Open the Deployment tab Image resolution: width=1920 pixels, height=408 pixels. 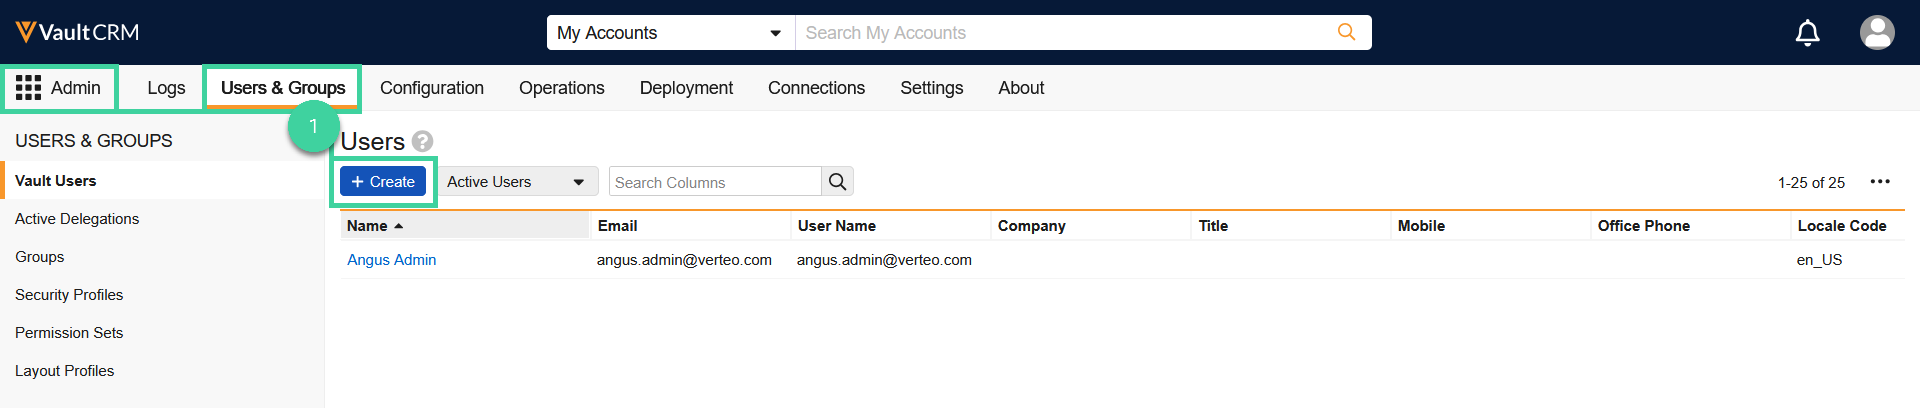pos(686,88)
